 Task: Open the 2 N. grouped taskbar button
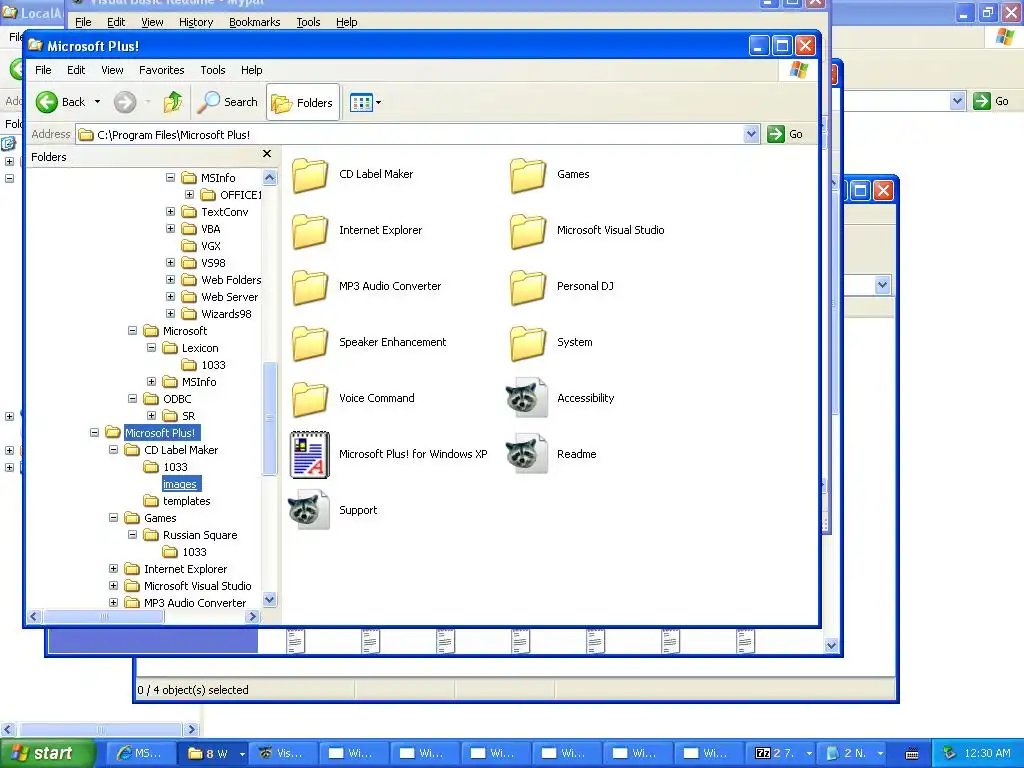(856, 753)
